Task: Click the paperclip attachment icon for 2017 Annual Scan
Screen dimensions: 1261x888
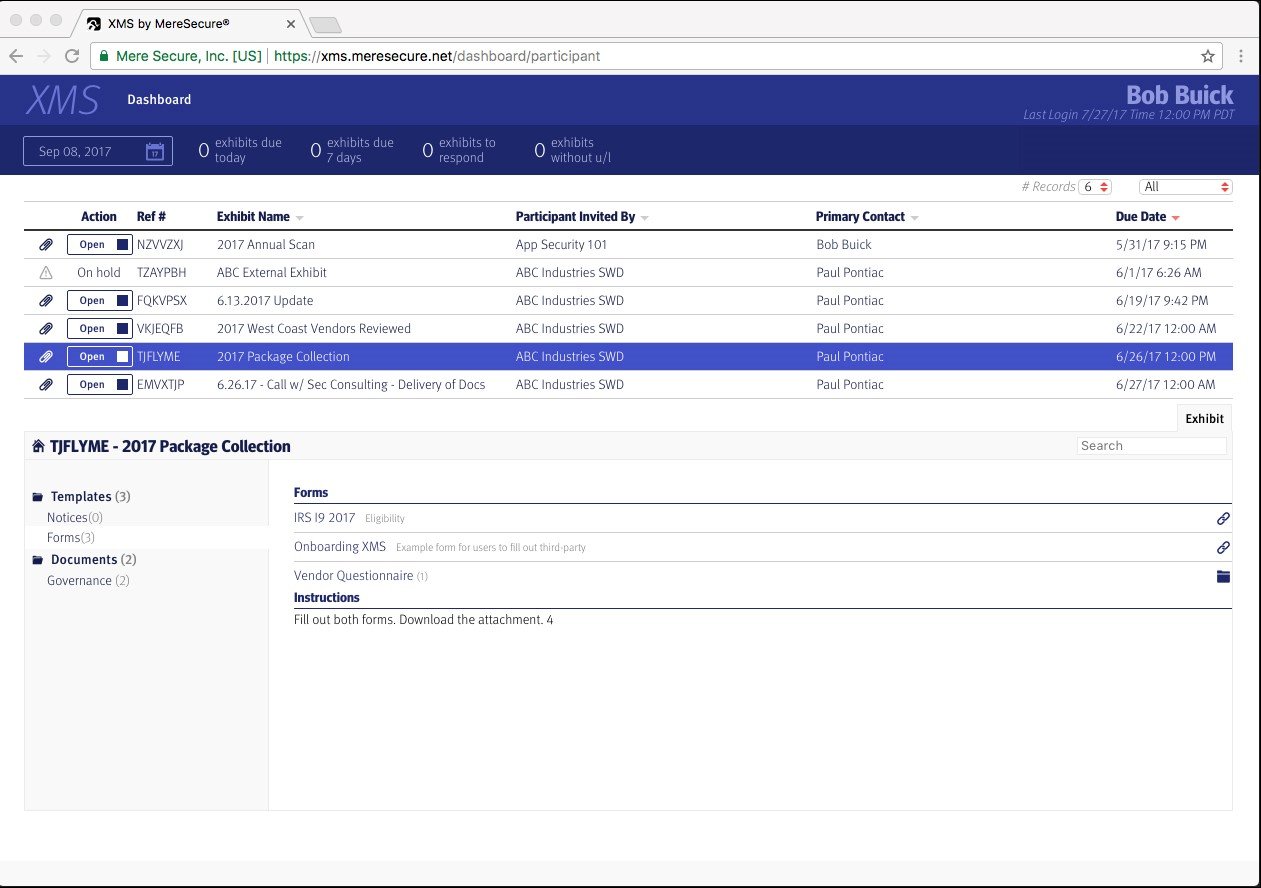Action: click(45, 244)
